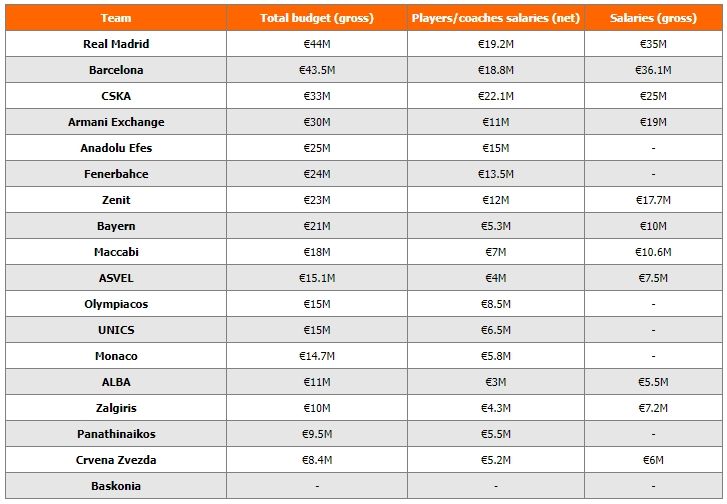Click the Salaries (gross) column header
727x504 pixels.
(653, 18)
